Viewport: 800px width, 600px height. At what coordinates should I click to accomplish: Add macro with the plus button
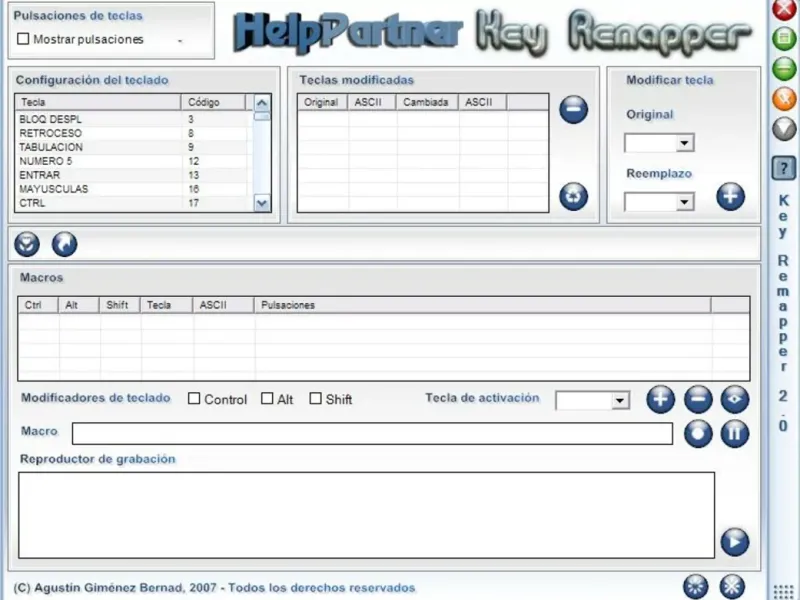pyautogui.click(x=661, y=399)
